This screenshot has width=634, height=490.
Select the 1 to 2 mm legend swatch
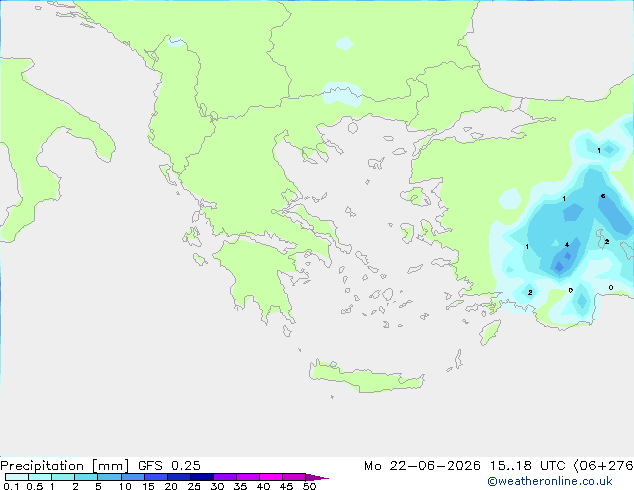[x=63, y=477]
